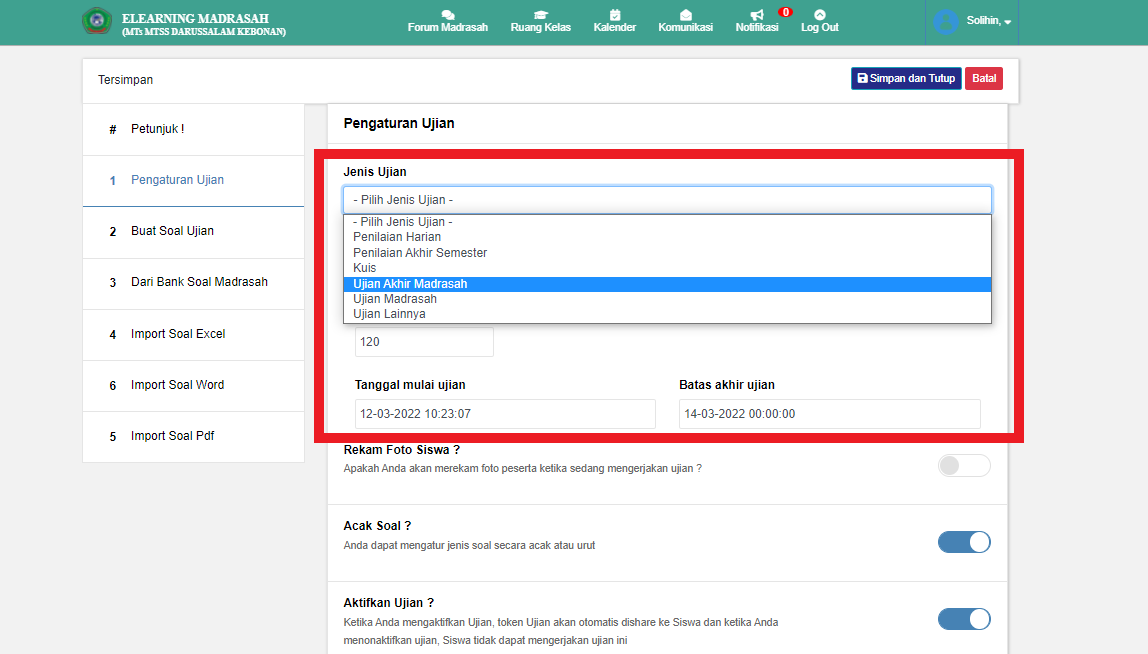The image size is (1148, 654).
Task: Open the Kalender icon
Action: point(614,15)
